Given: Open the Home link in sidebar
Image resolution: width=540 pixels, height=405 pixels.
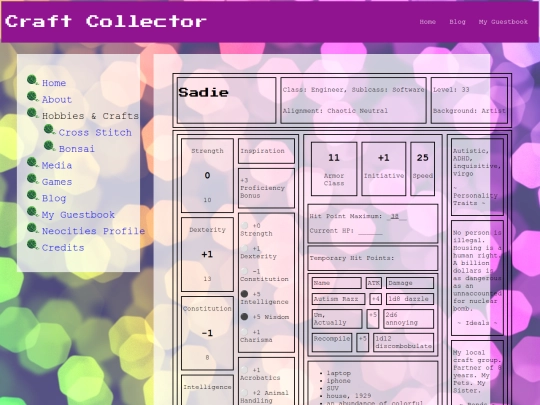Looking at the screenshot, I should (54, 83).
